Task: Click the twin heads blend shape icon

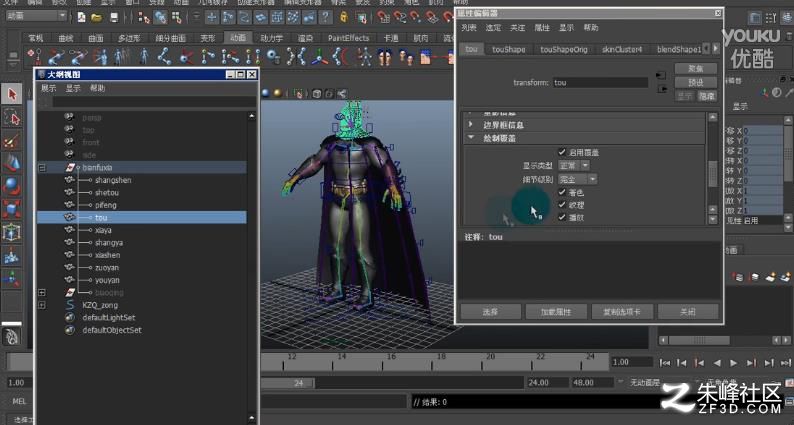Action: tap(385, 56)
